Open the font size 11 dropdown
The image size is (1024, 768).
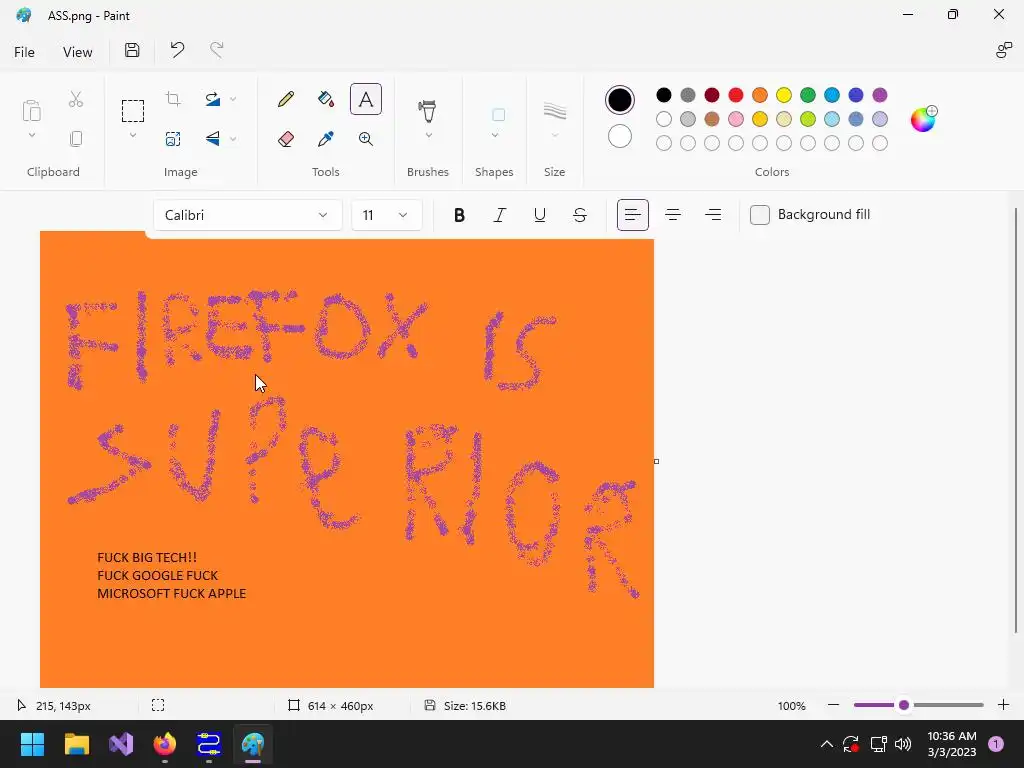coord(387,215)
